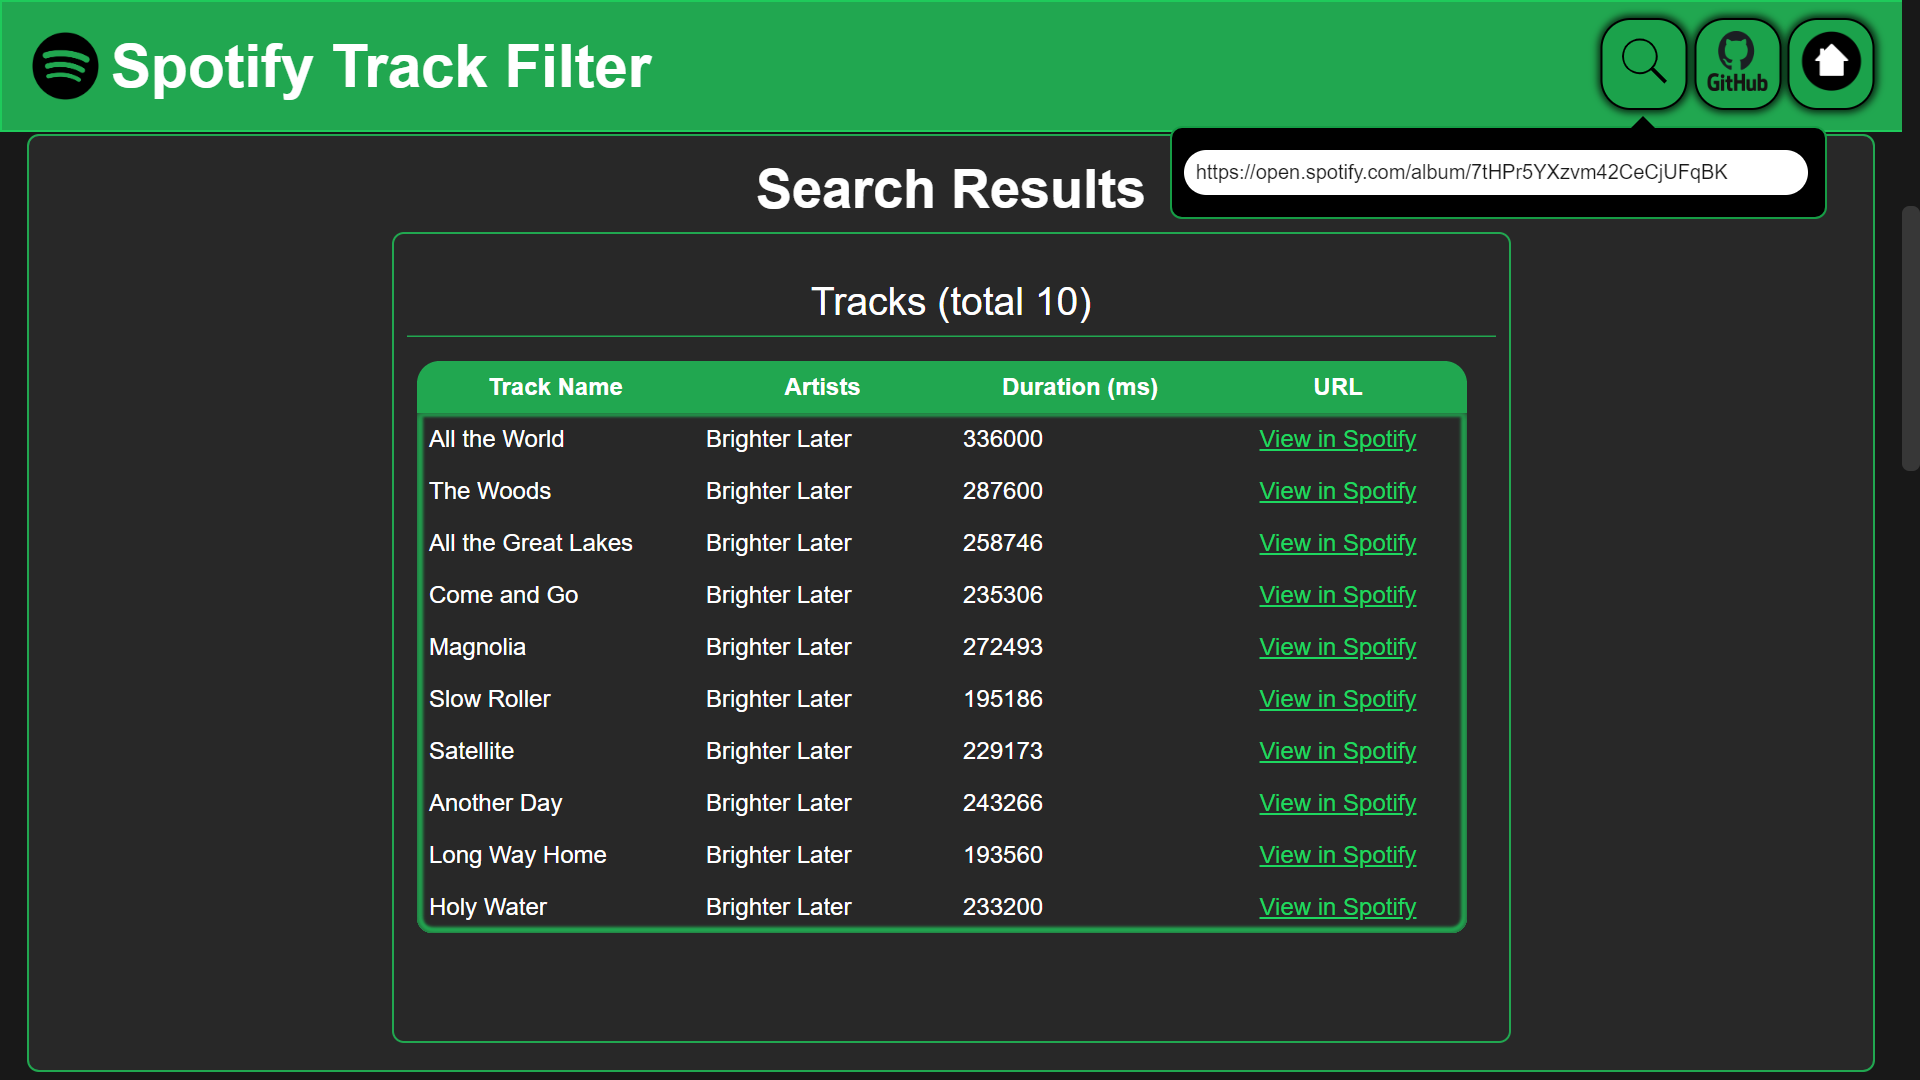Click the duration value 287600

1002,491
